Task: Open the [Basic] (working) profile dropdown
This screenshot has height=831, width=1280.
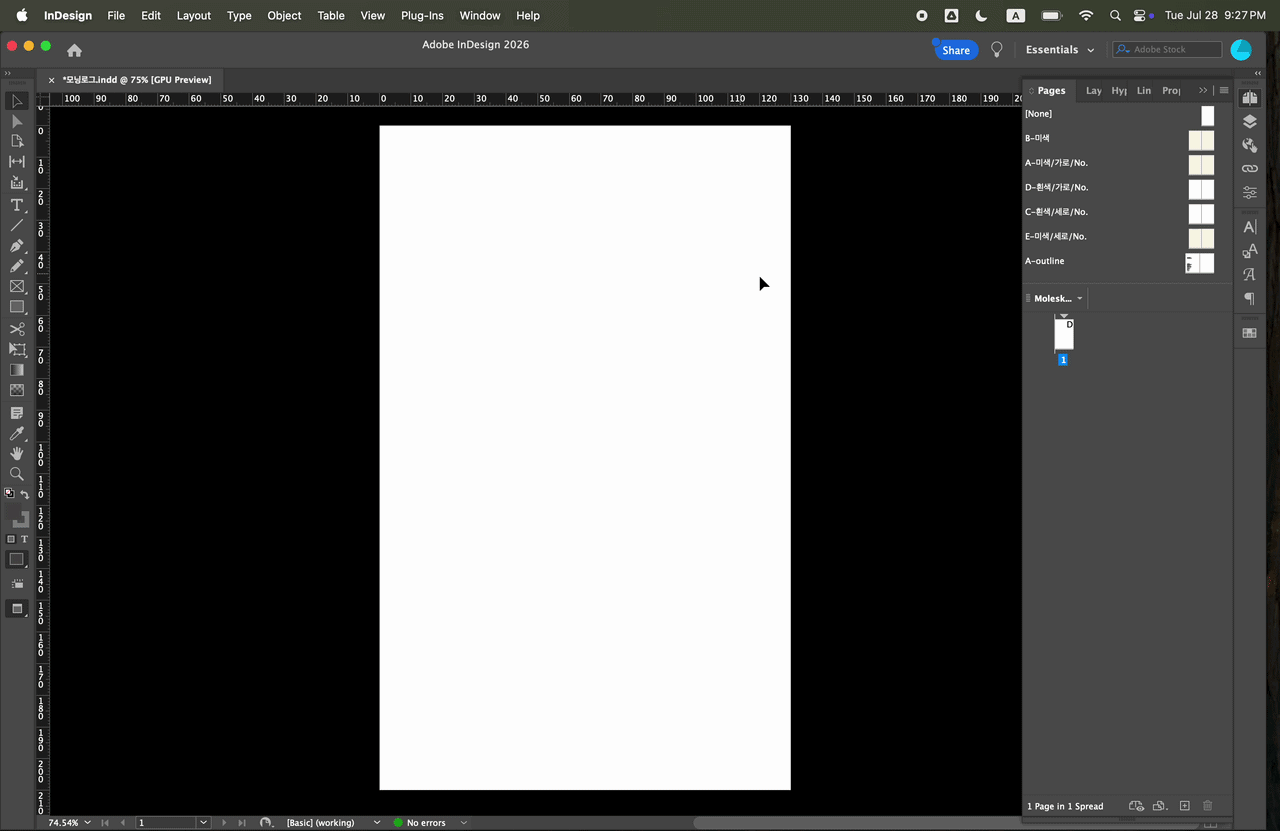Action: (376, 822)
